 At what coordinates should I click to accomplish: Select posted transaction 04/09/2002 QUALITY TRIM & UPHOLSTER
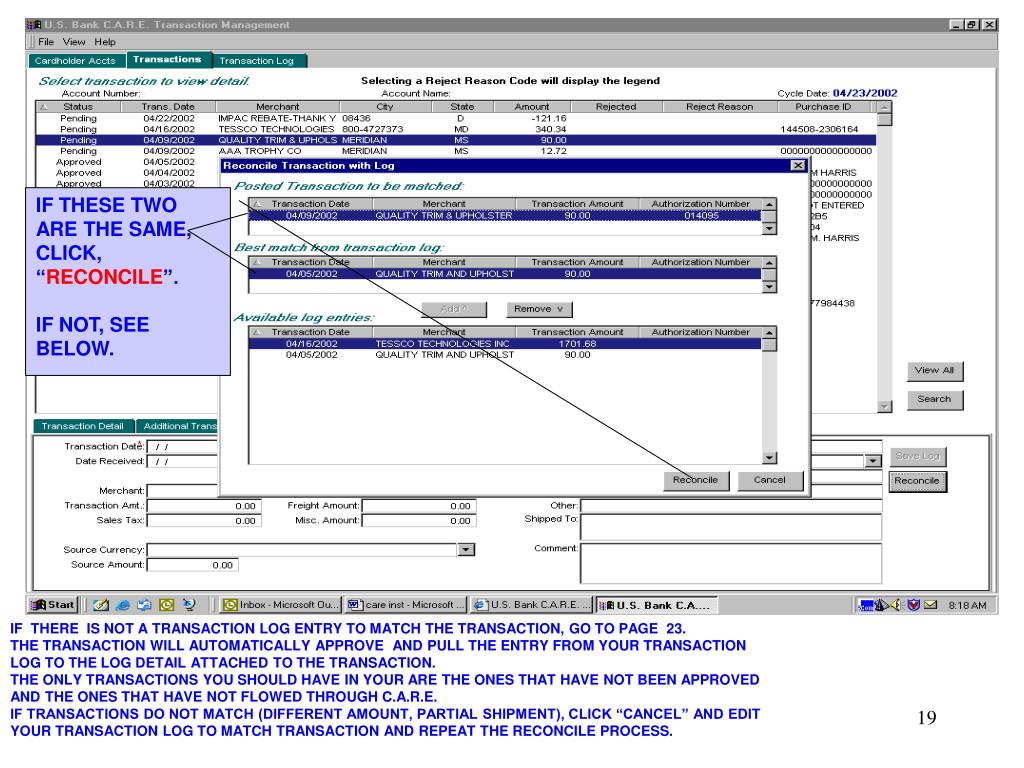coord(505,216)
